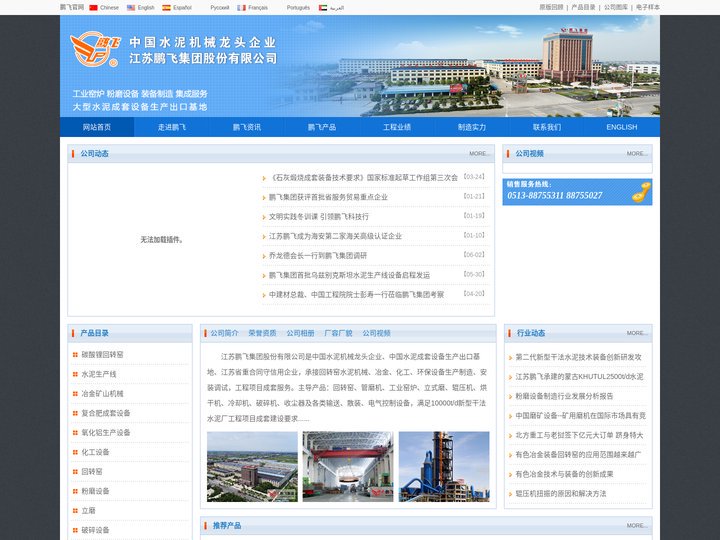Open 公司图库 link at top right

[x=615, y=7]
